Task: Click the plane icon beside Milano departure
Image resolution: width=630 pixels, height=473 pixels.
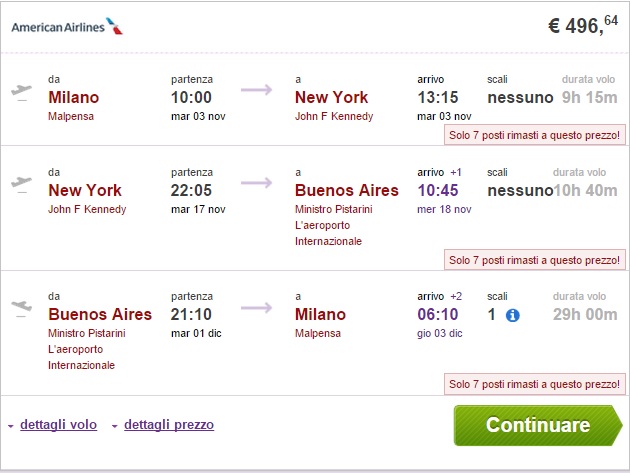Action: point(20,91)
